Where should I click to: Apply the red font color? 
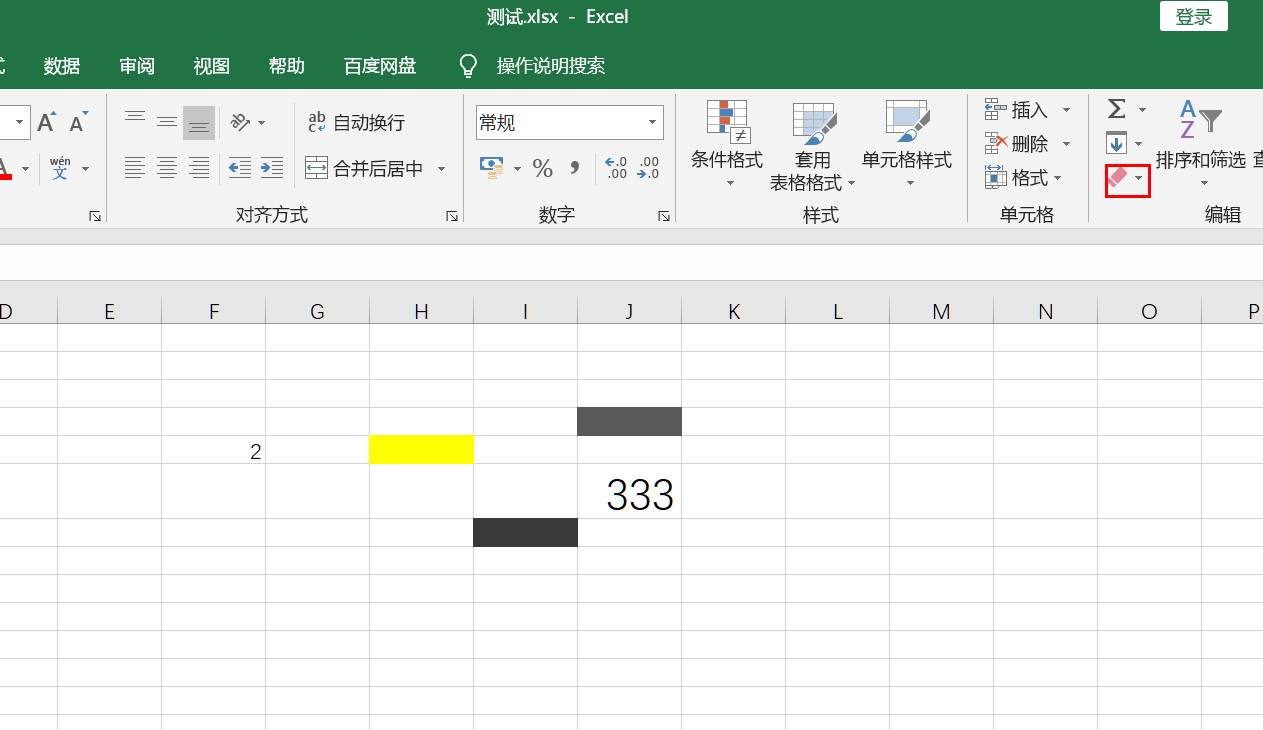click(x=5, y=168)
